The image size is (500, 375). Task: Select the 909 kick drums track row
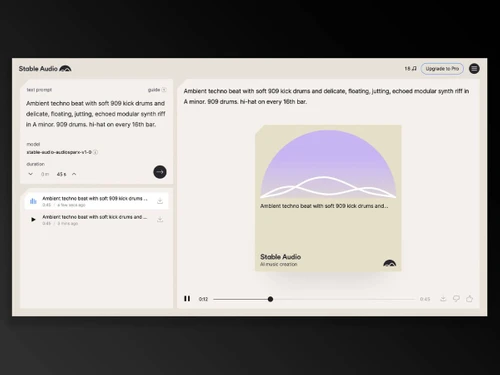tap(97, 201)
